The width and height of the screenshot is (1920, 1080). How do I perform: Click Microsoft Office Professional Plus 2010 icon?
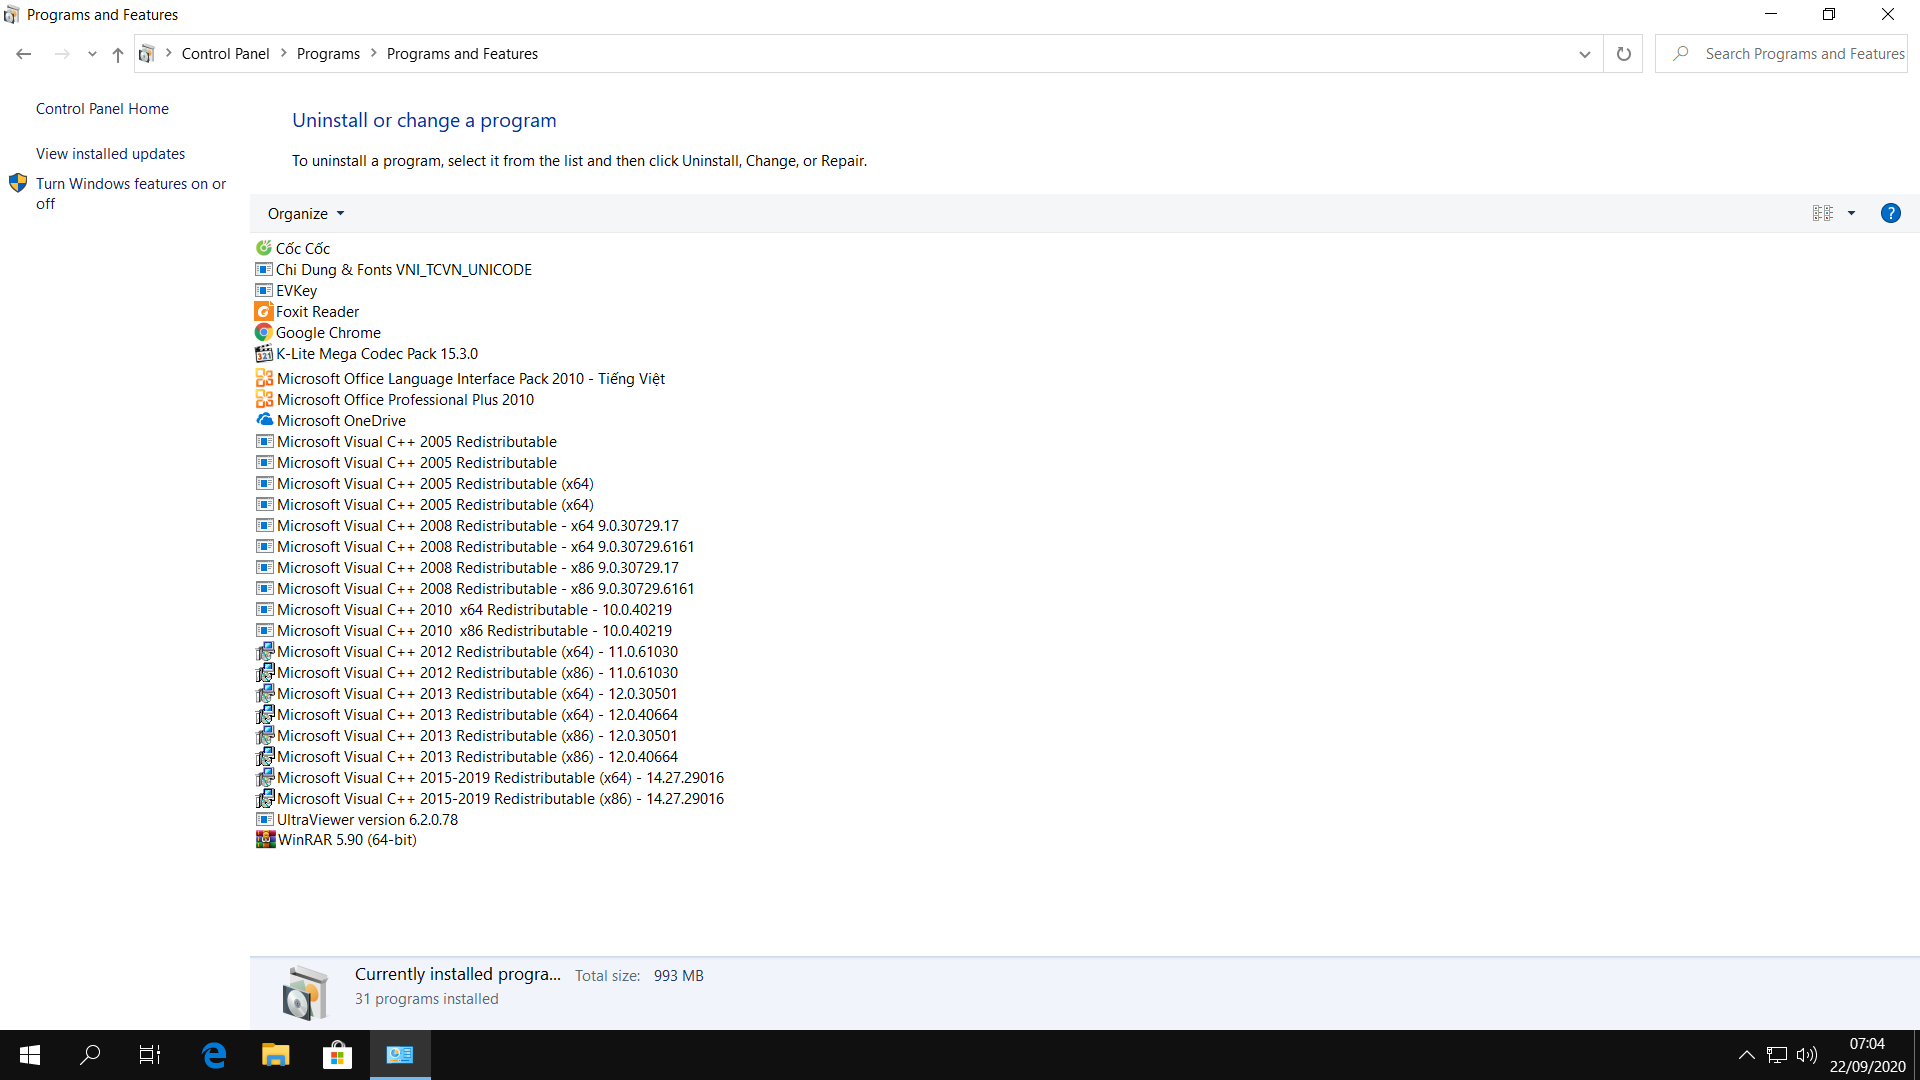(x=264, y=399)
